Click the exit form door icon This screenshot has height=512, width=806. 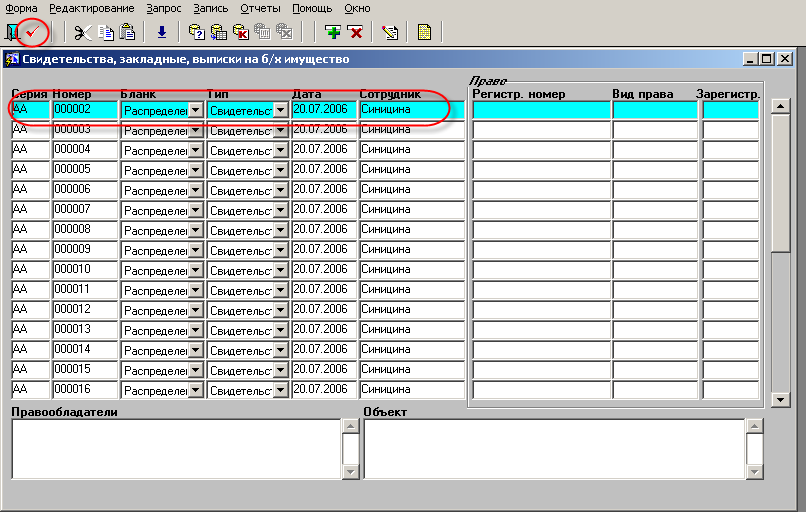[12, 32]
